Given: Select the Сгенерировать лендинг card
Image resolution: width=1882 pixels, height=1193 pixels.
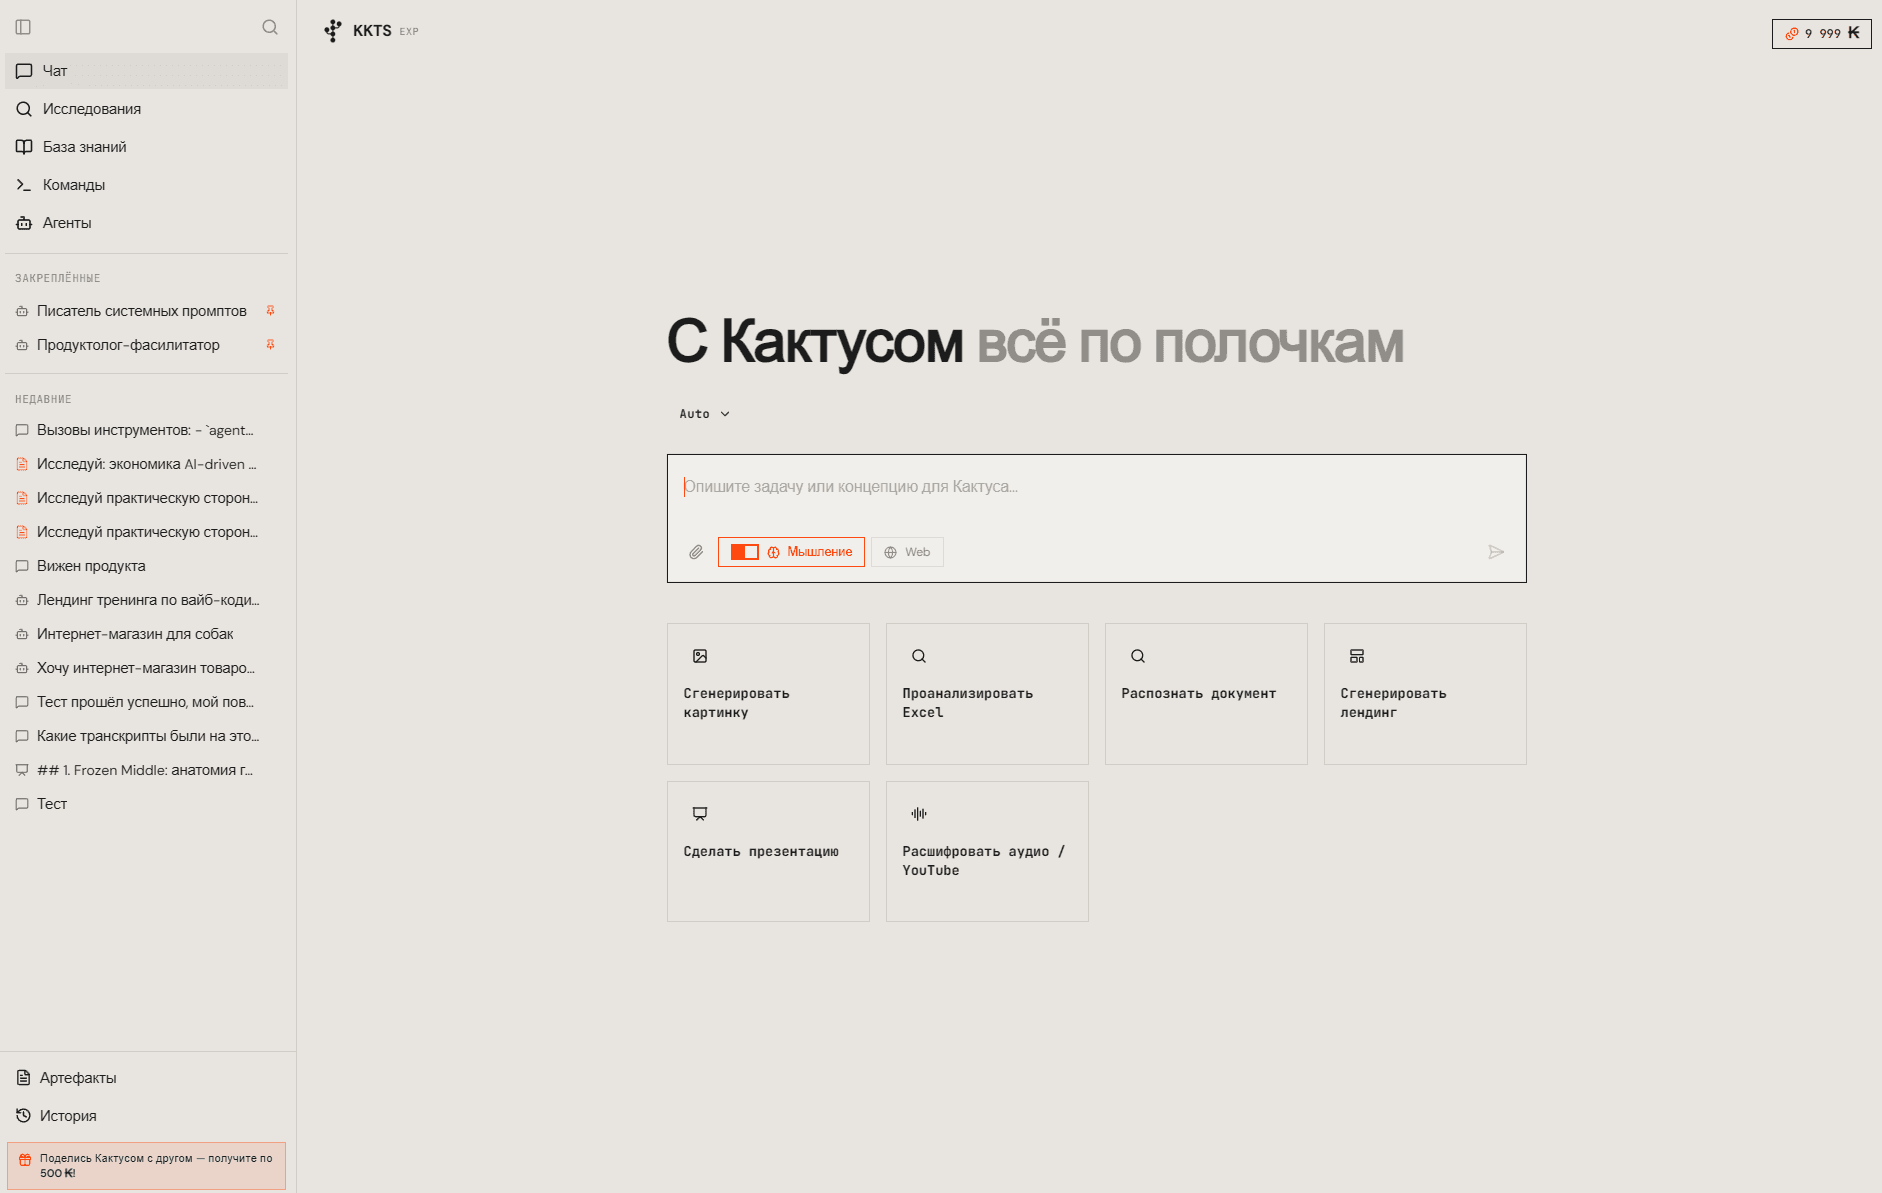Looking at the screenshot, I should click(x=1424, y=693).
